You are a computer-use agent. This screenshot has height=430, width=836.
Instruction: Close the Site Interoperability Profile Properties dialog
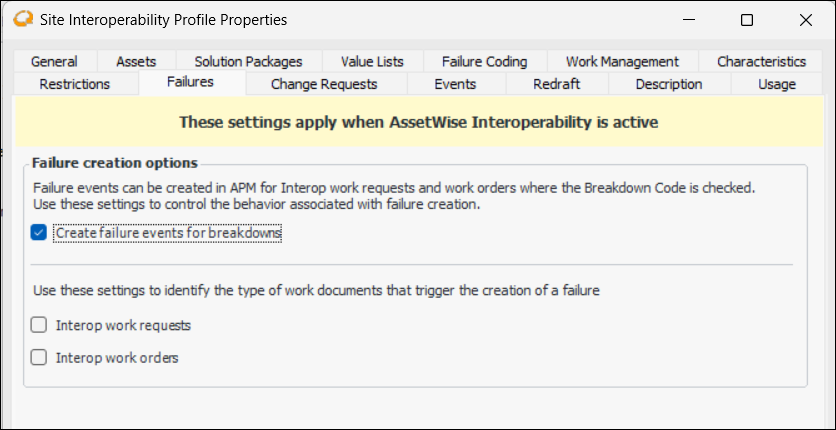pyautogui.click(x=806, y=20)
